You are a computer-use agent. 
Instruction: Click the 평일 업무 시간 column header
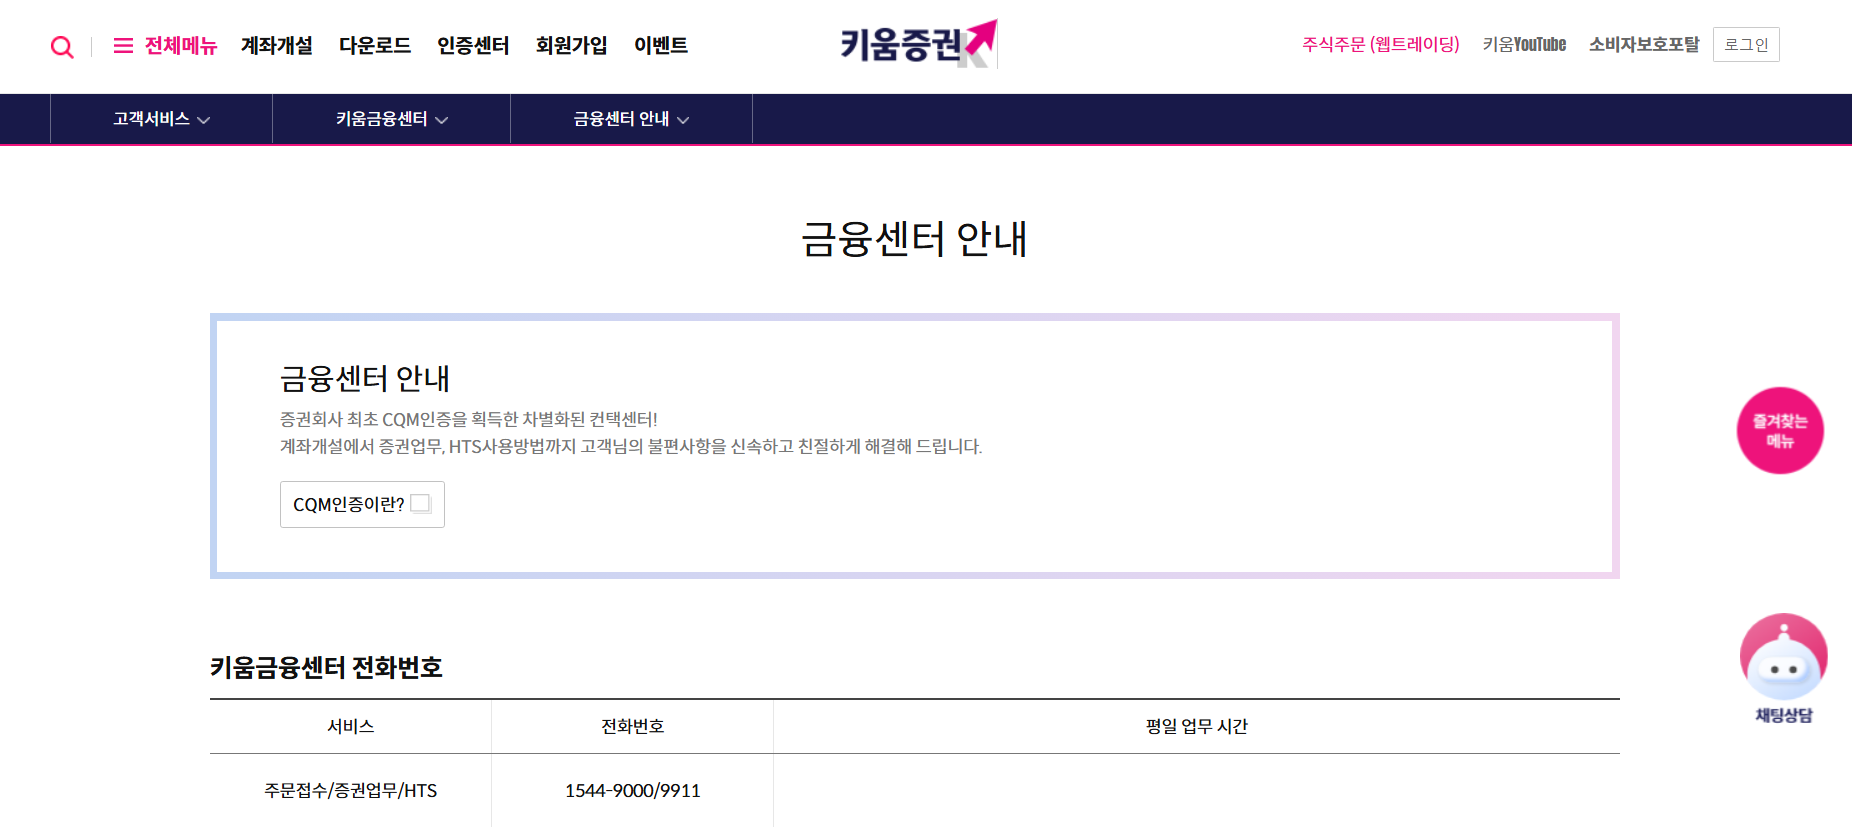1197,726
